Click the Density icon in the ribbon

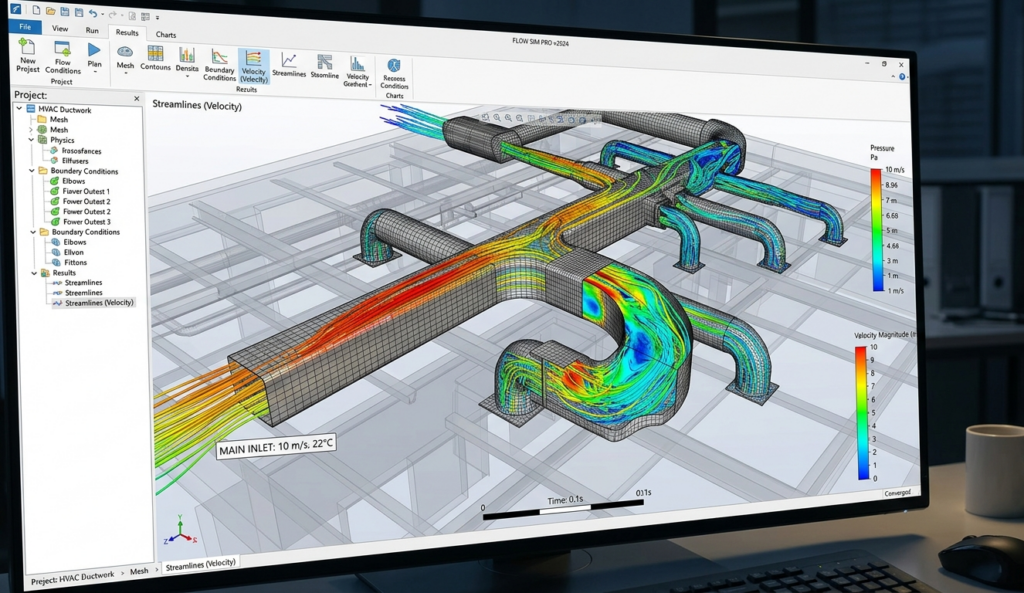pyautogui.click(x=187, y=57)
